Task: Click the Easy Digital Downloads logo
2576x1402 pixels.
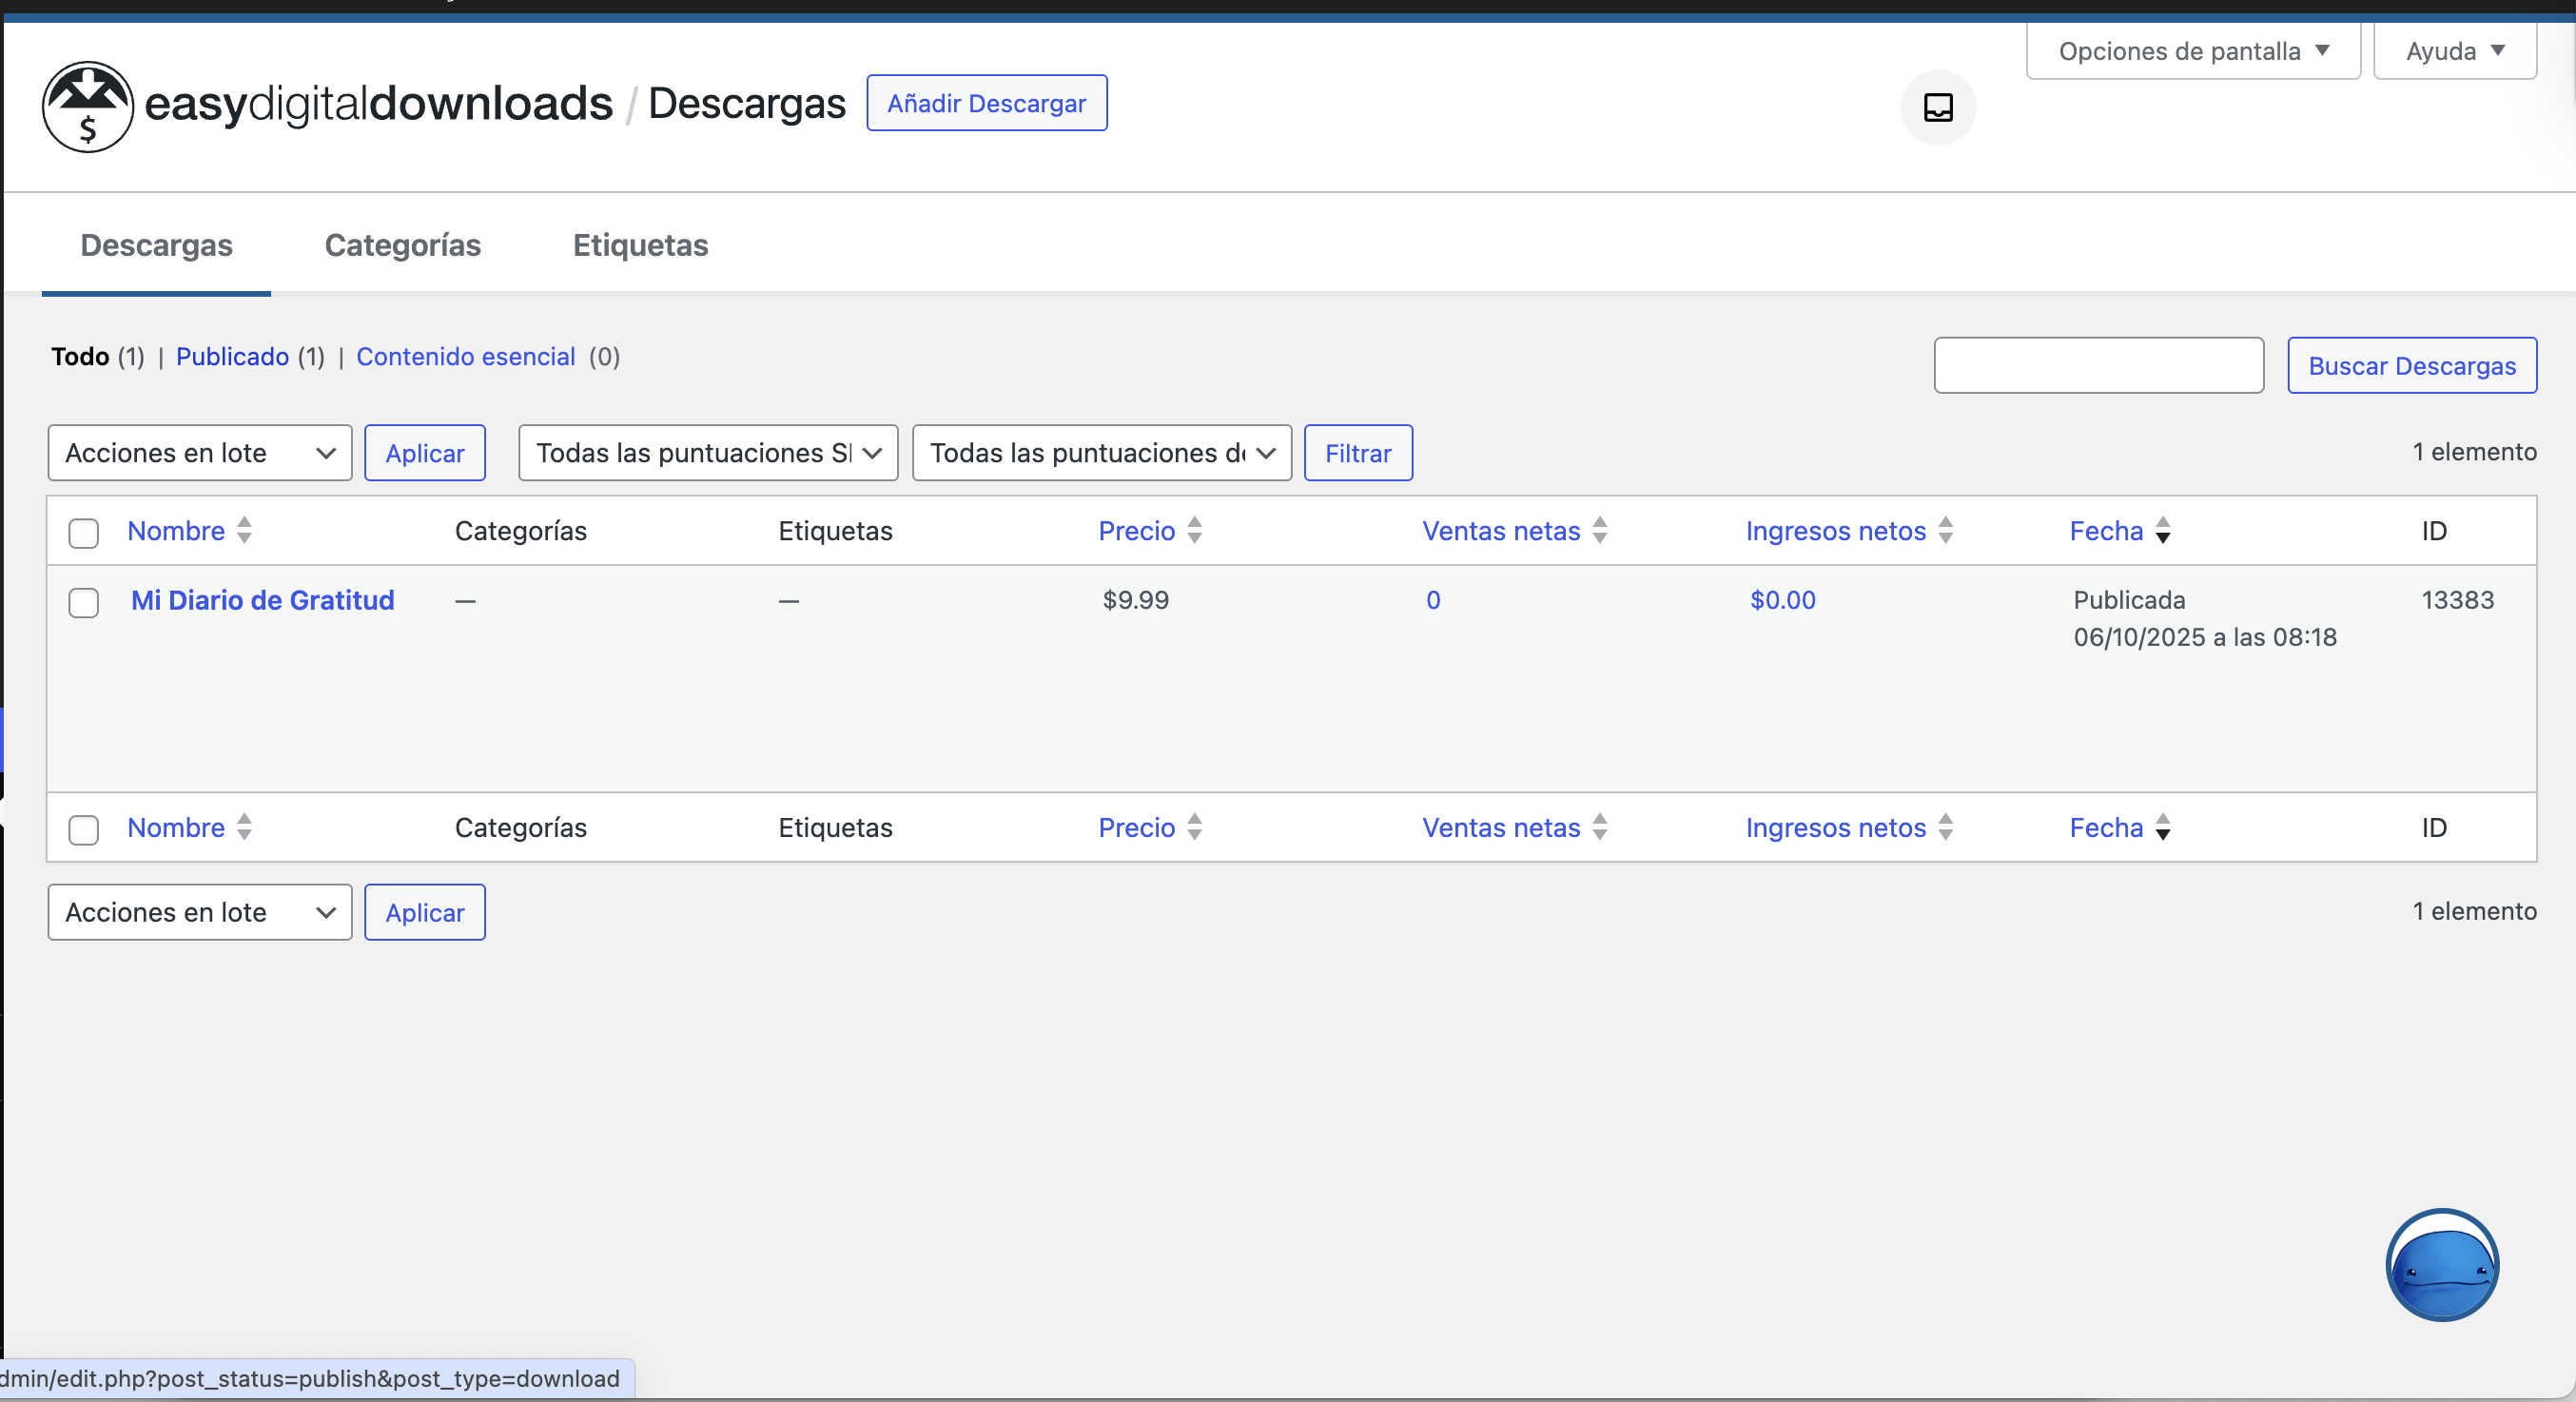Action: (x=87, y=106)
